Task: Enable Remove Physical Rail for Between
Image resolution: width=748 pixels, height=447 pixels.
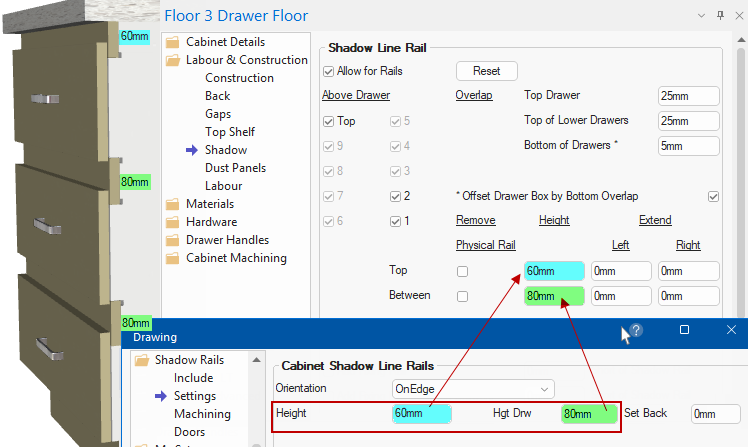Action: point(462,296)
